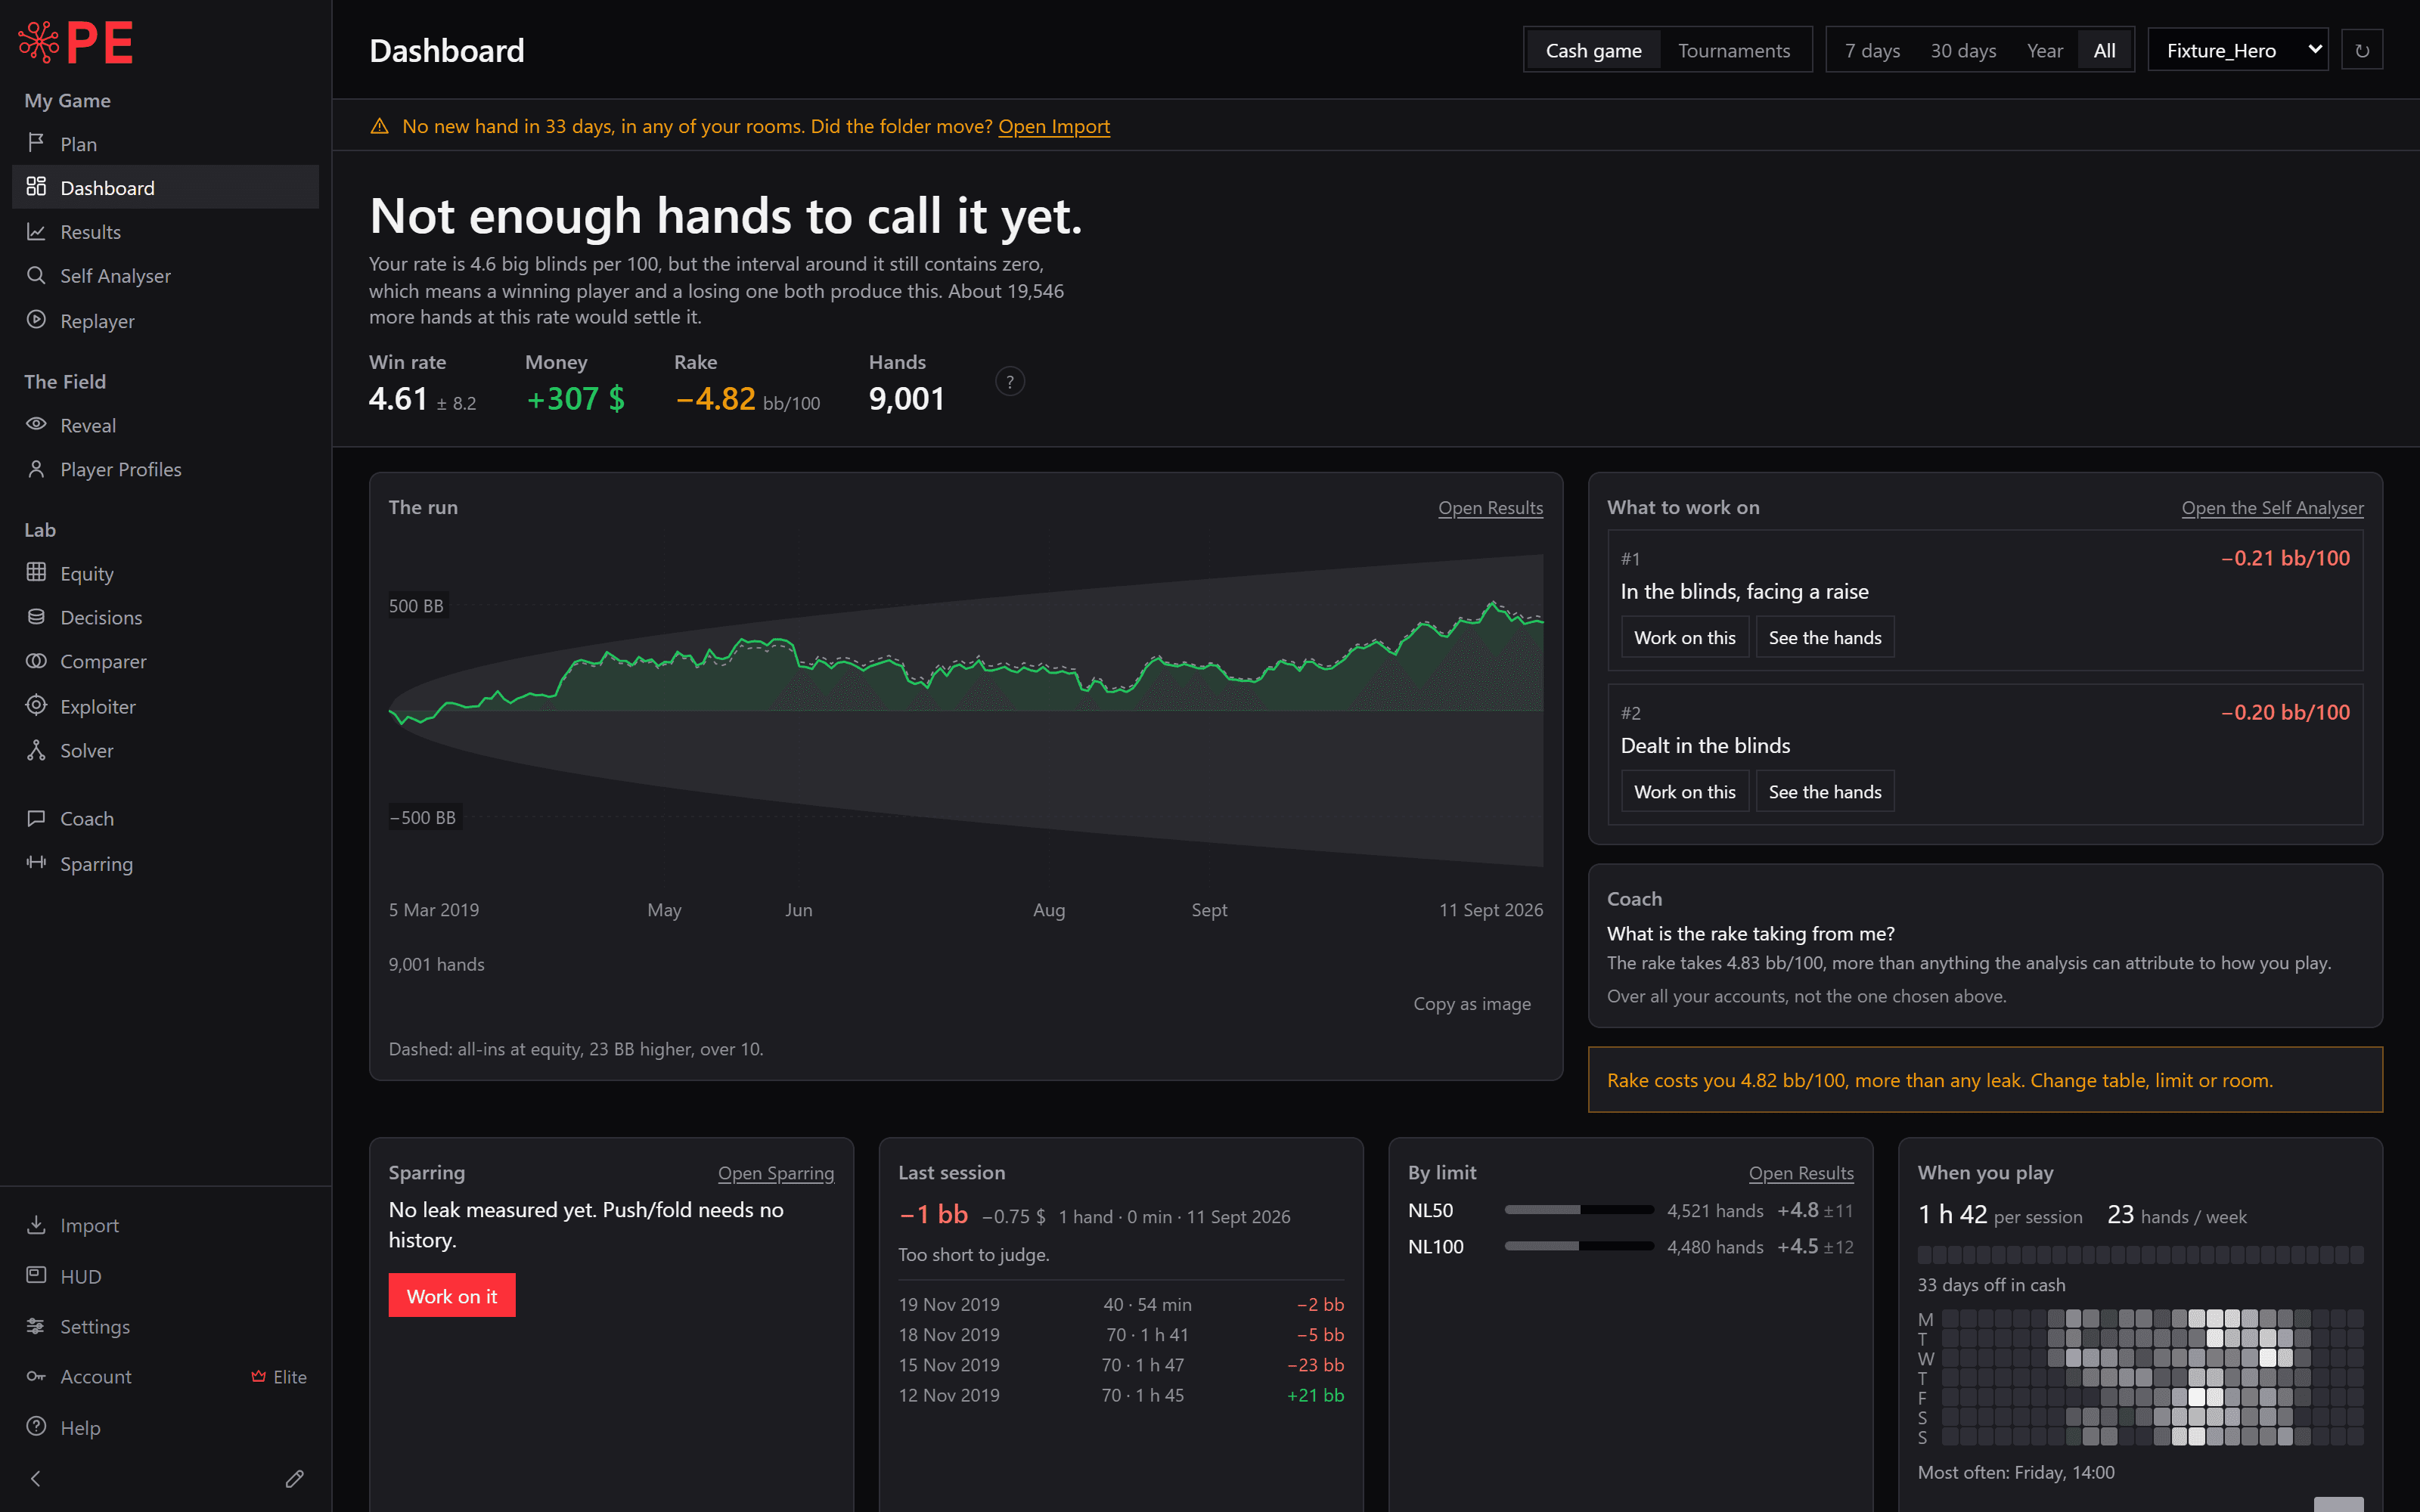Click the Import download icon
Viewport: 2420px width, 1512px height.
36,1225
